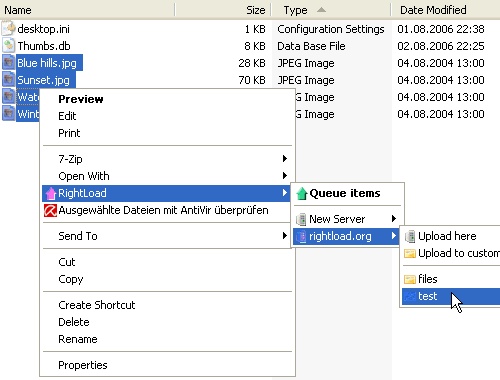Select the RightLoad menu entry
The height and width of the screenshot is (380, 500).
coord(167,193)
